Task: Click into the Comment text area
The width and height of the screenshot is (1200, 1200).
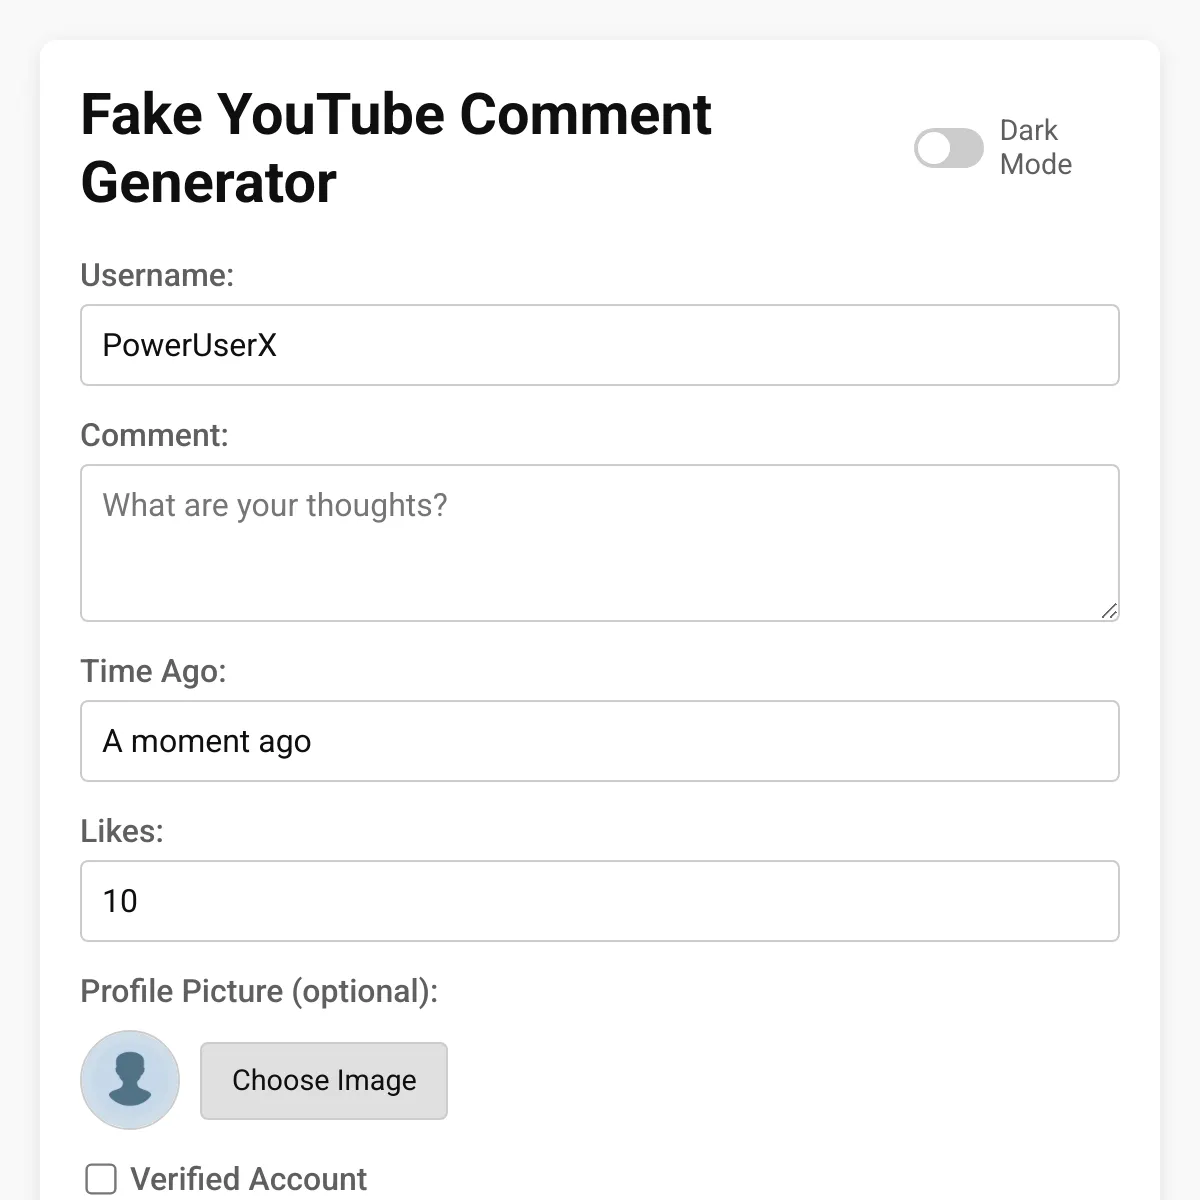Action: click(x=600, y=543)
